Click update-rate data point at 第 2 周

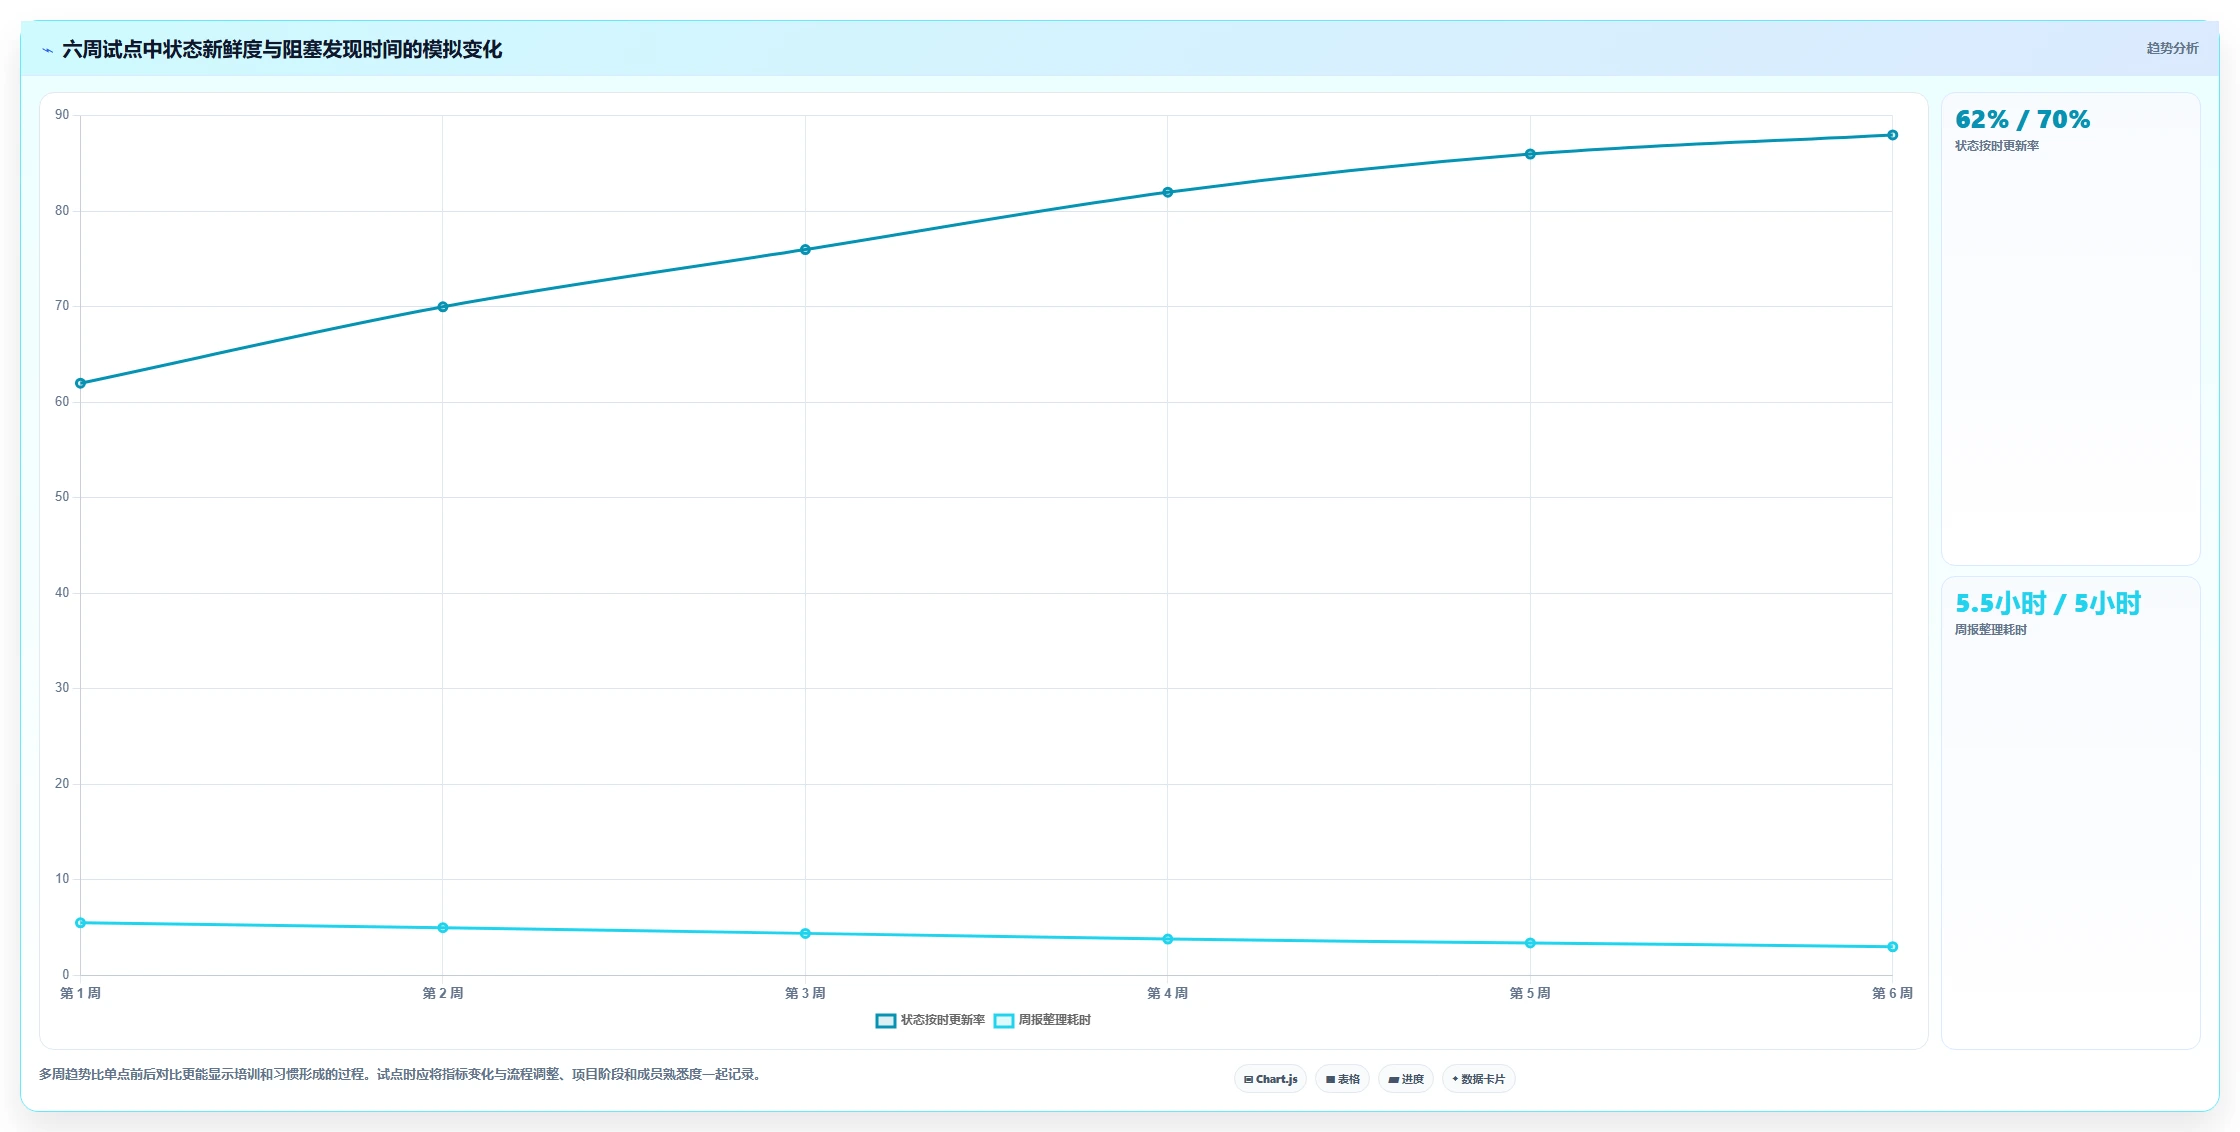click(443, 307)
